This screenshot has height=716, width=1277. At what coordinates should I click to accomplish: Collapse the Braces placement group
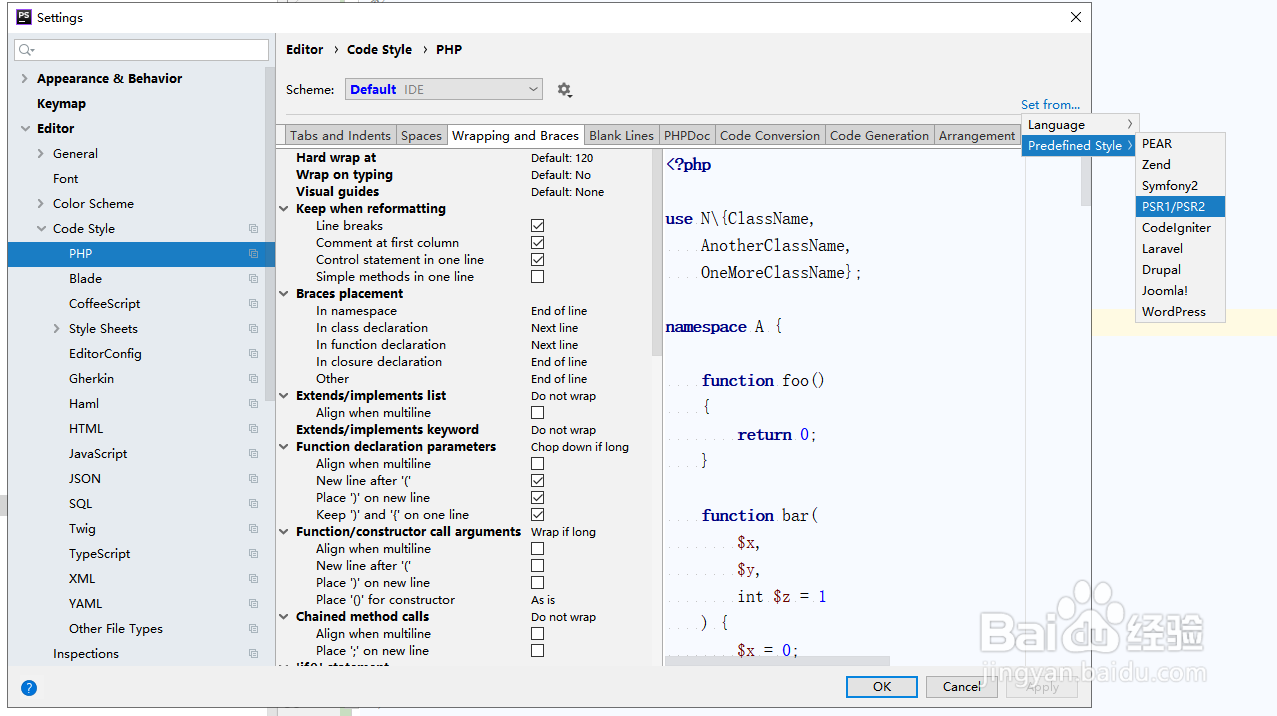pos(285,294)
